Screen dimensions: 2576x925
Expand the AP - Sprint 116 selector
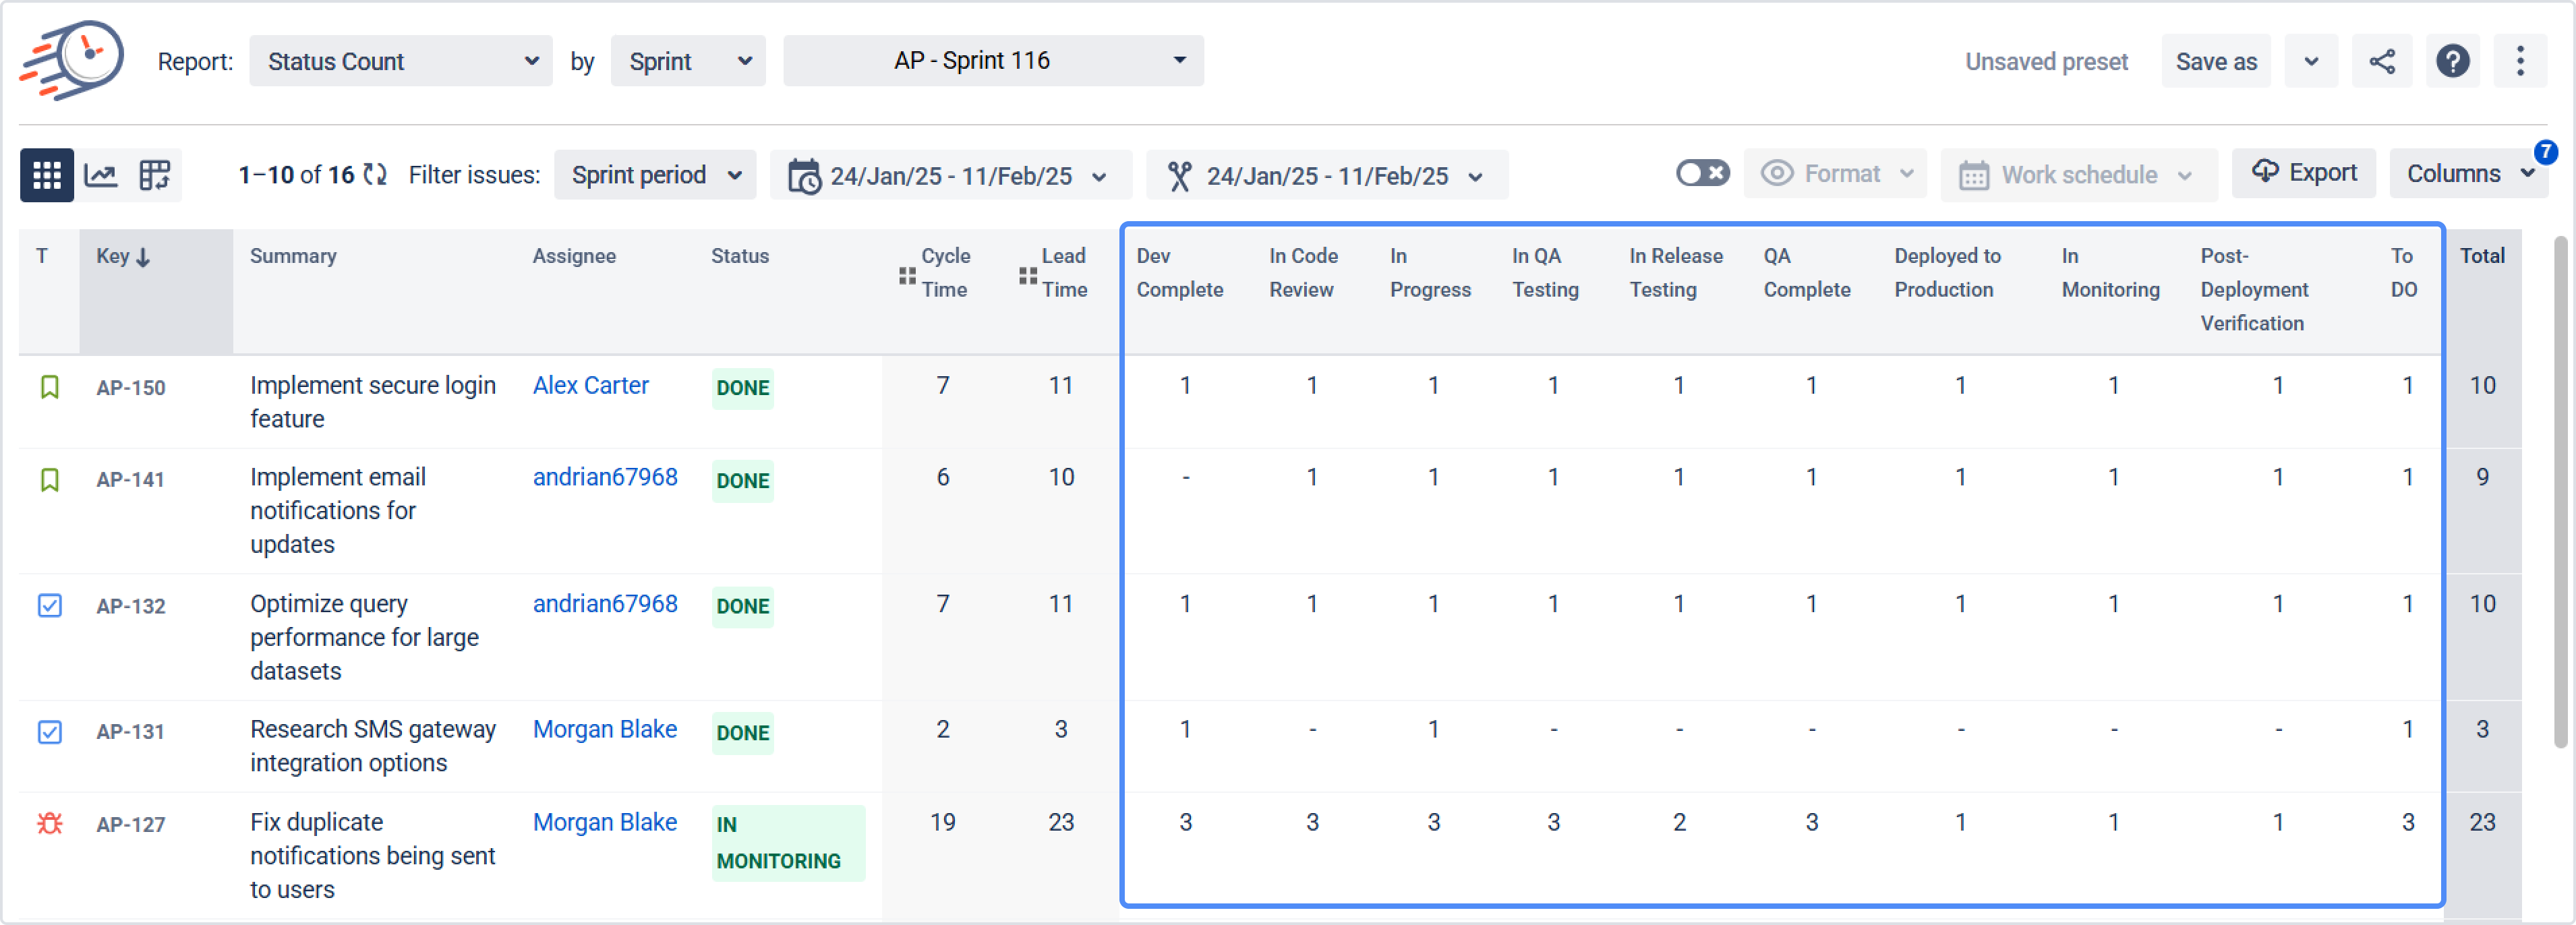click(x=992, y=61)
